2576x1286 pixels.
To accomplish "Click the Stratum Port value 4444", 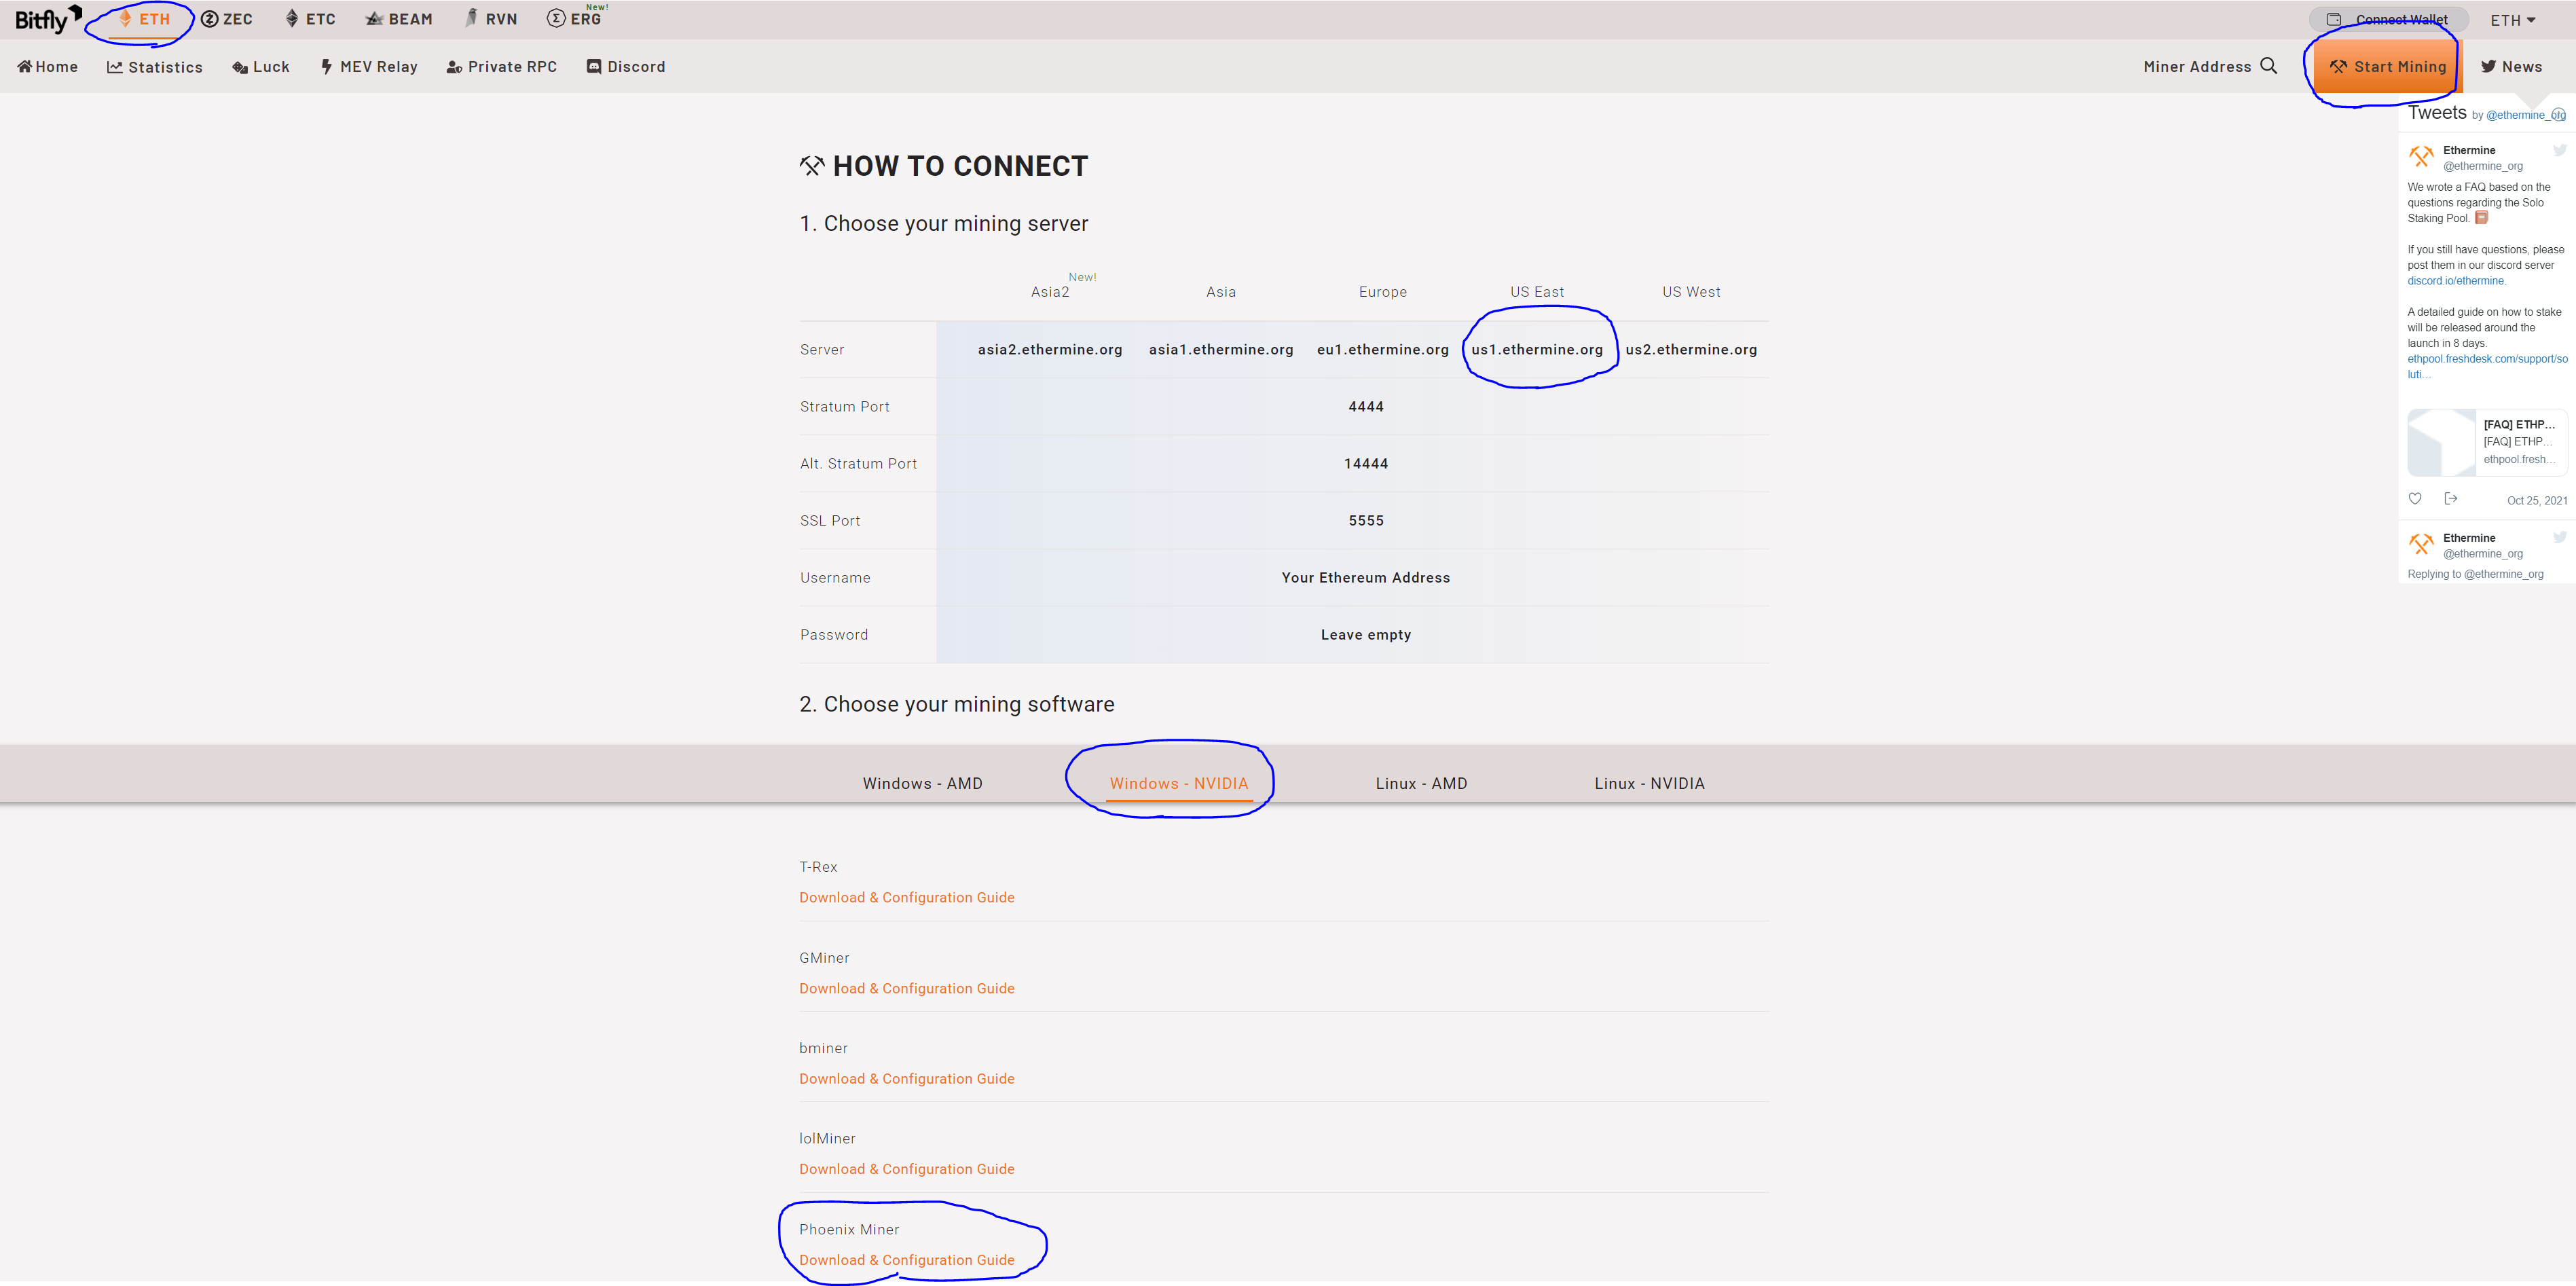I will [x=1366, y=407].
